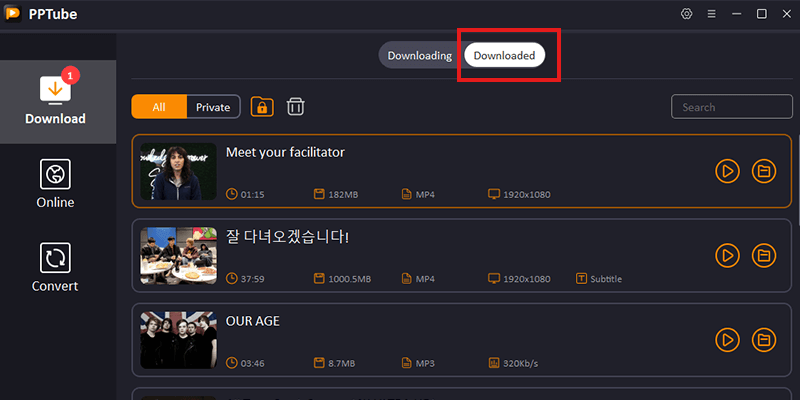
Task: Open the Download section in sidebar
Action: [56, 100]
